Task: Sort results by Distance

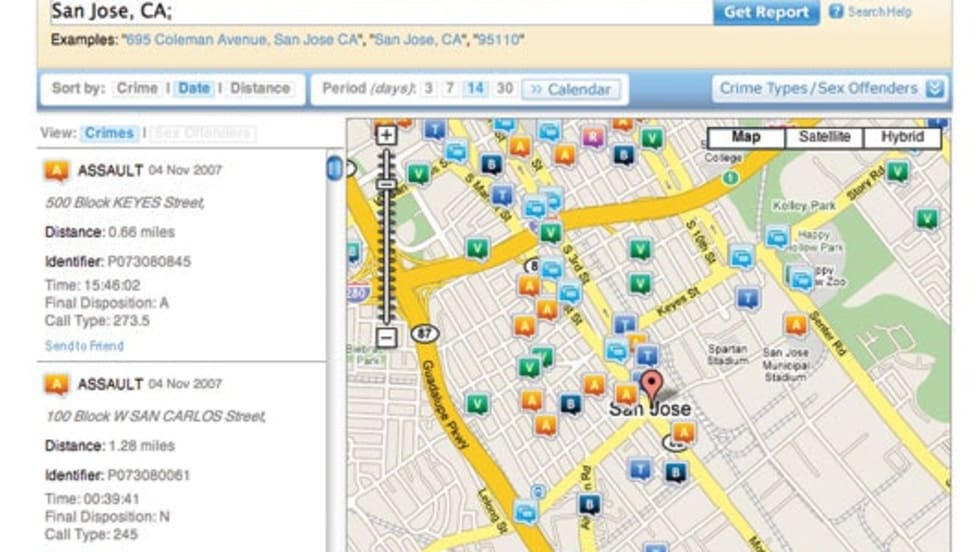Action: (x=261, y=88)
